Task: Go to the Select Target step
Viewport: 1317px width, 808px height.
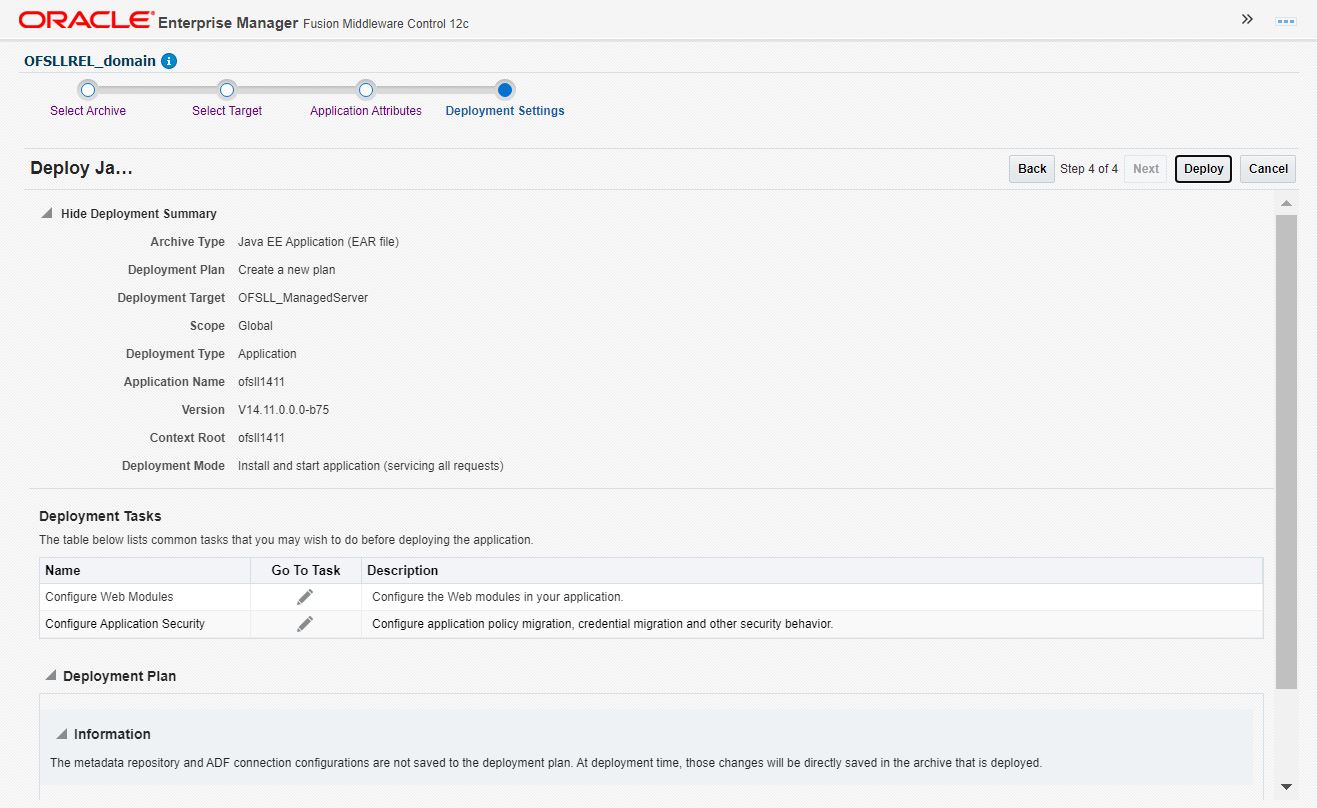Action: 227,110
